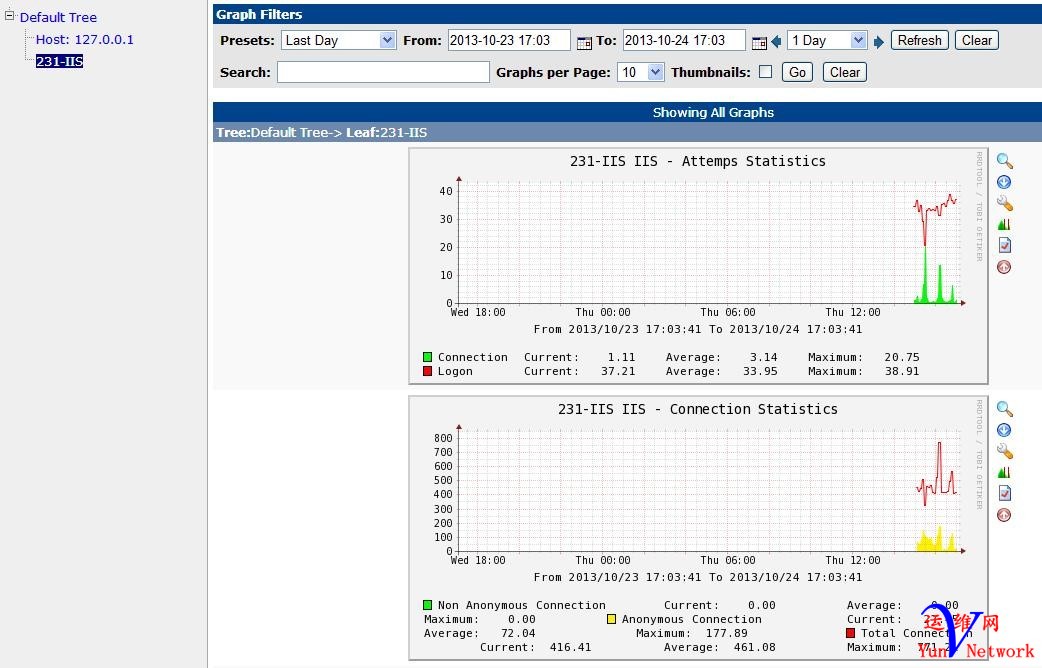The image size is (1042, 668).
Task: Click the 231-IIS IIS - Attemps Statistics title
Action: 698,161
